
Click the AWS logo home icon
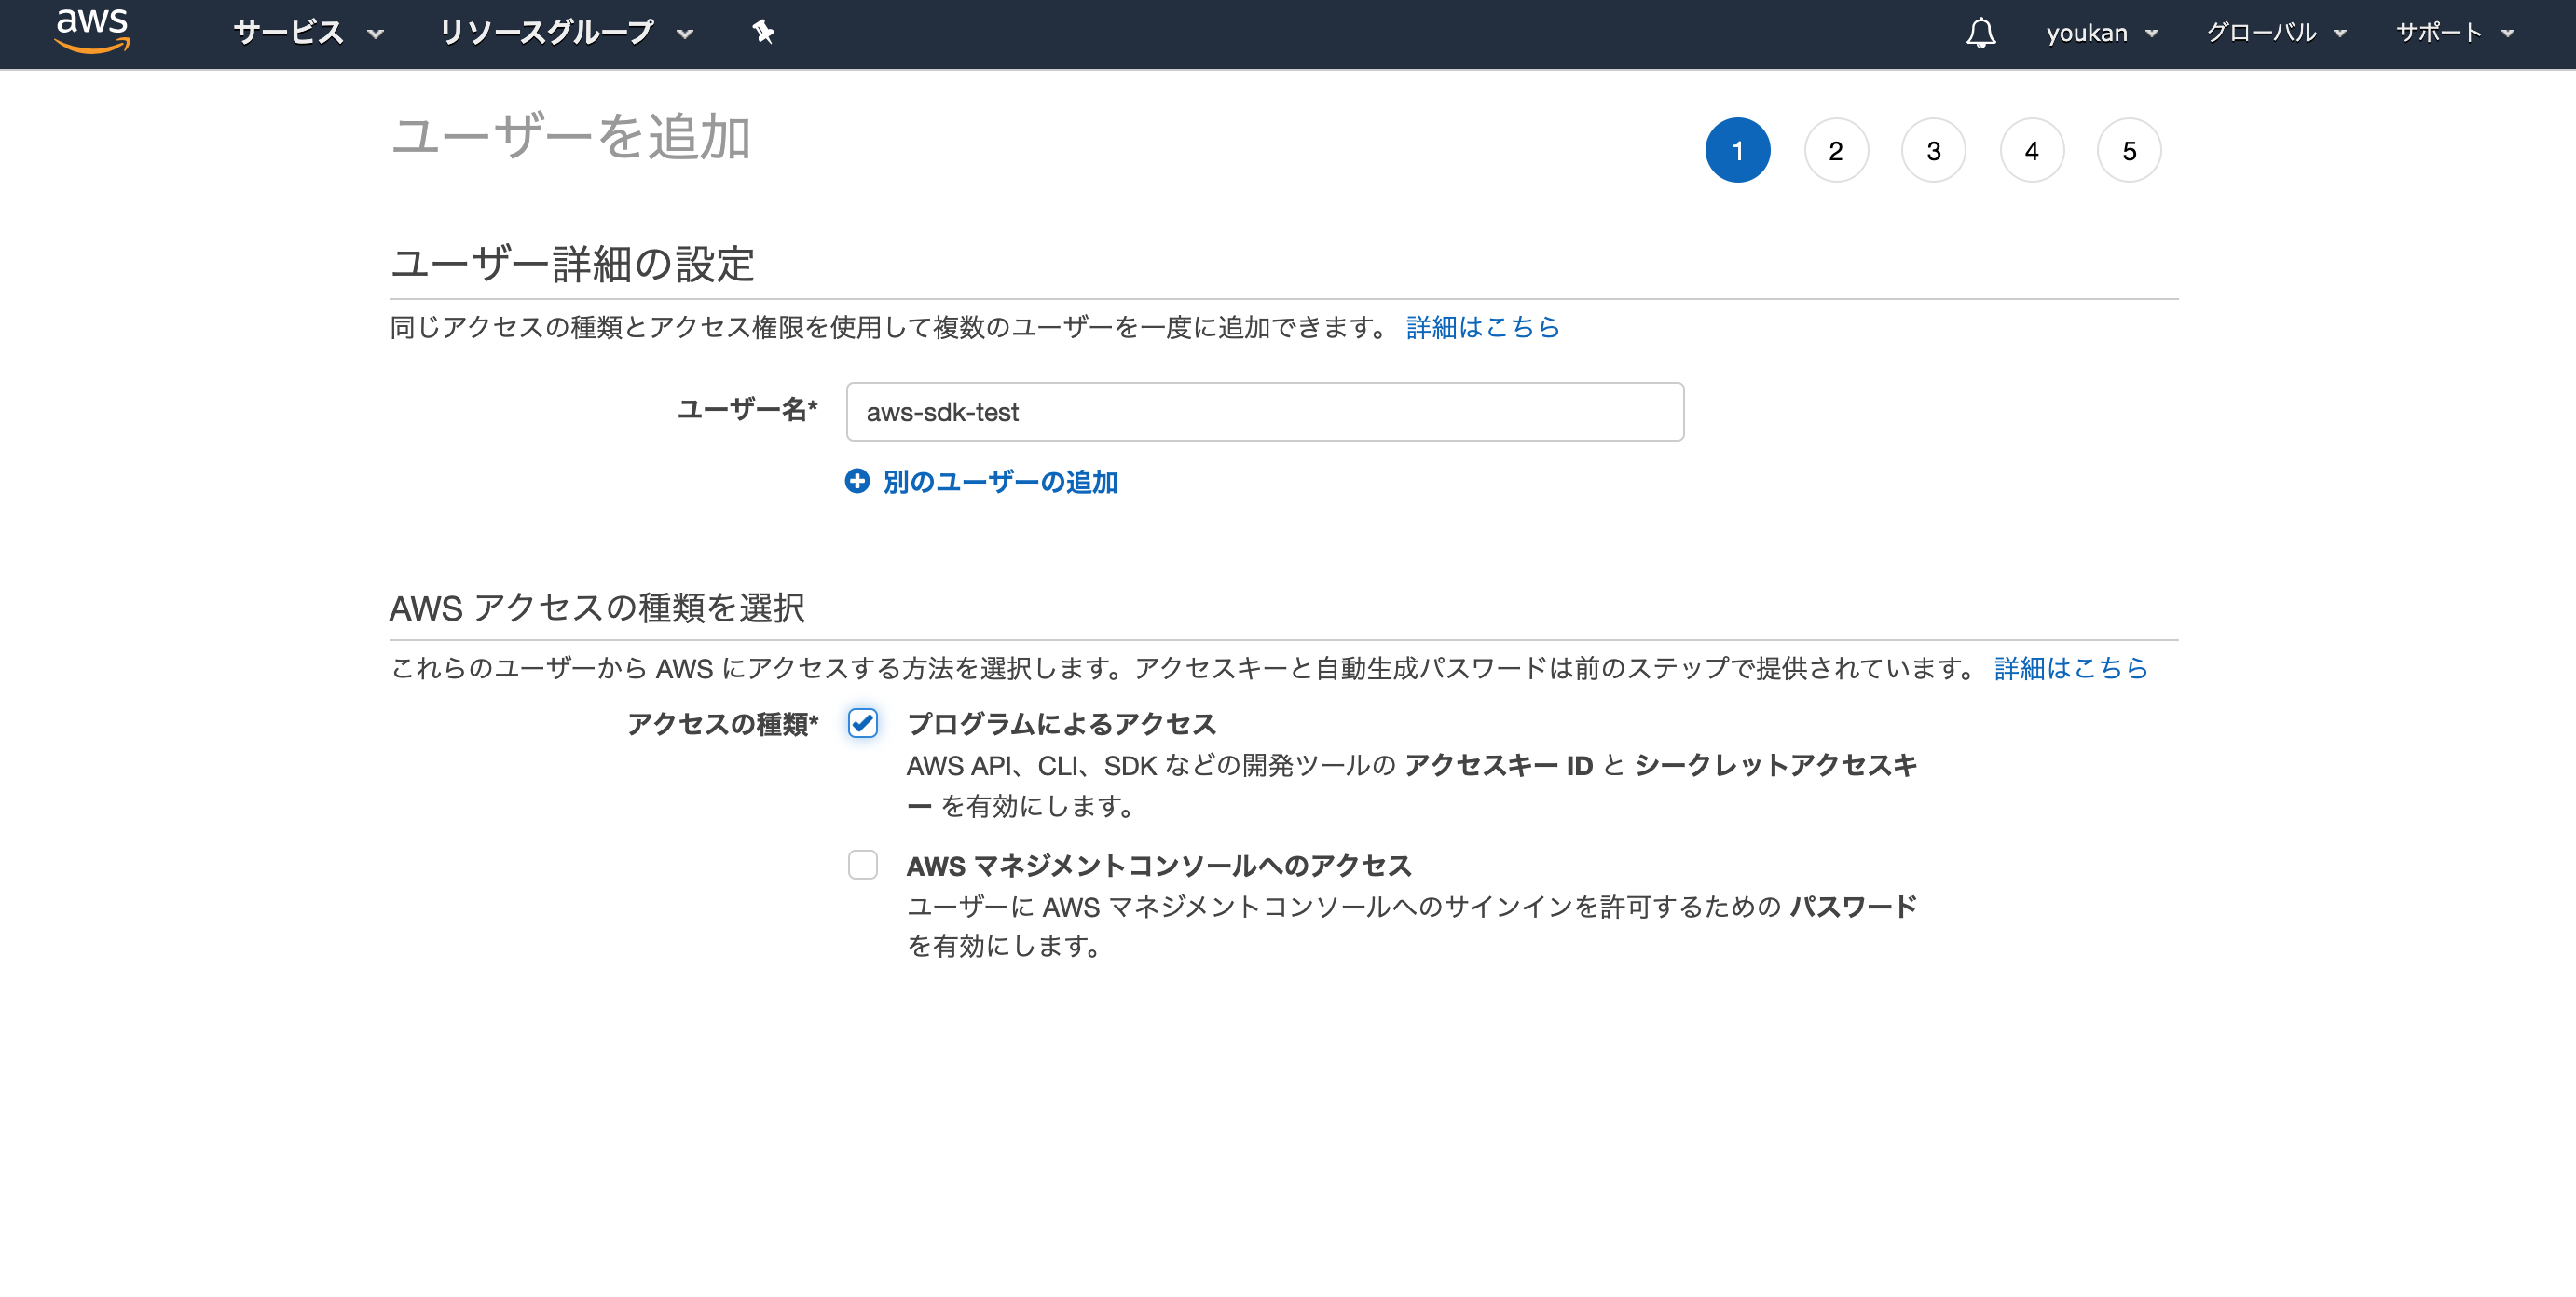click(92, 31)
